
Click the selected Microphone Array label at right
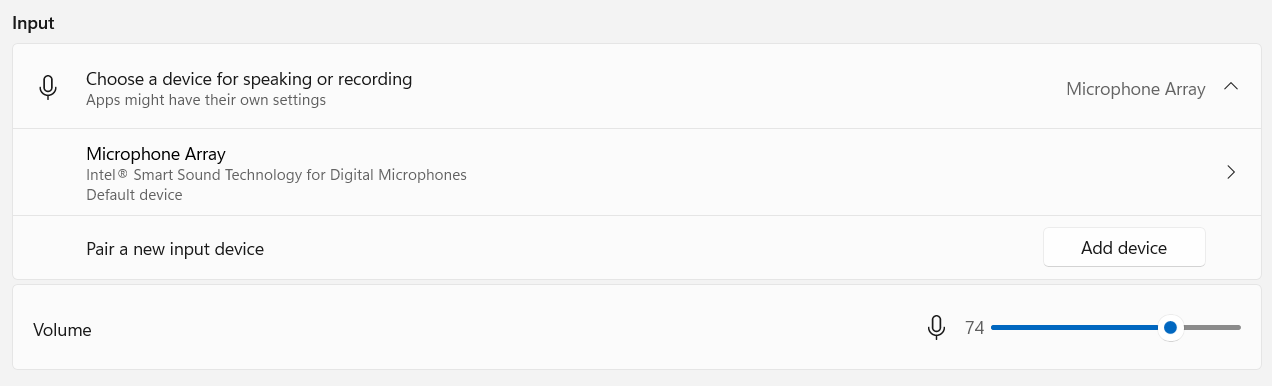[1135, 89]
